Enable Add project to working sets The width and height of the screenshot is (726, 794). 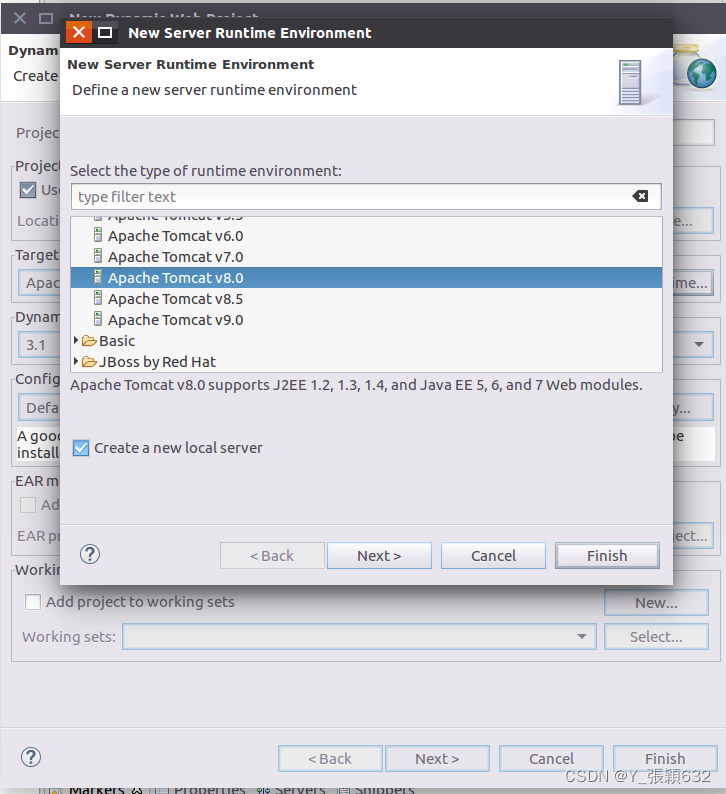point(33,602)
